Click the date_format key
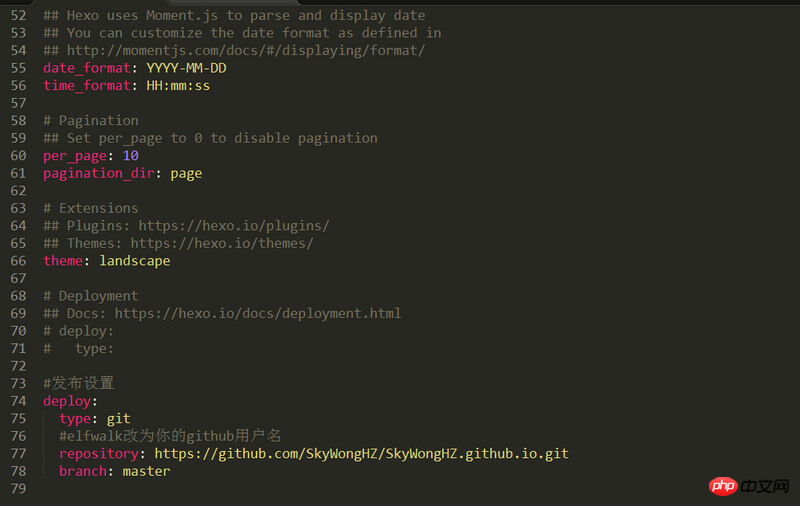Image resolution: width=800 pixels, height=506 pixels. coord(87,68)
